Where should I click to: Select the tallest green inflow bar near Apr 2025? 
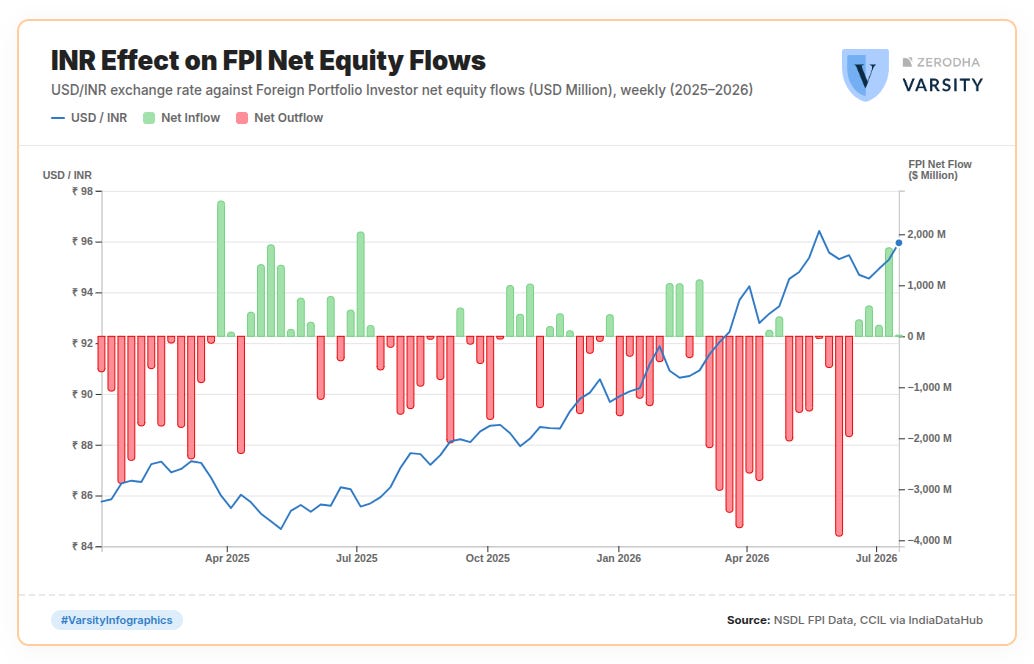tap(221, 269)
